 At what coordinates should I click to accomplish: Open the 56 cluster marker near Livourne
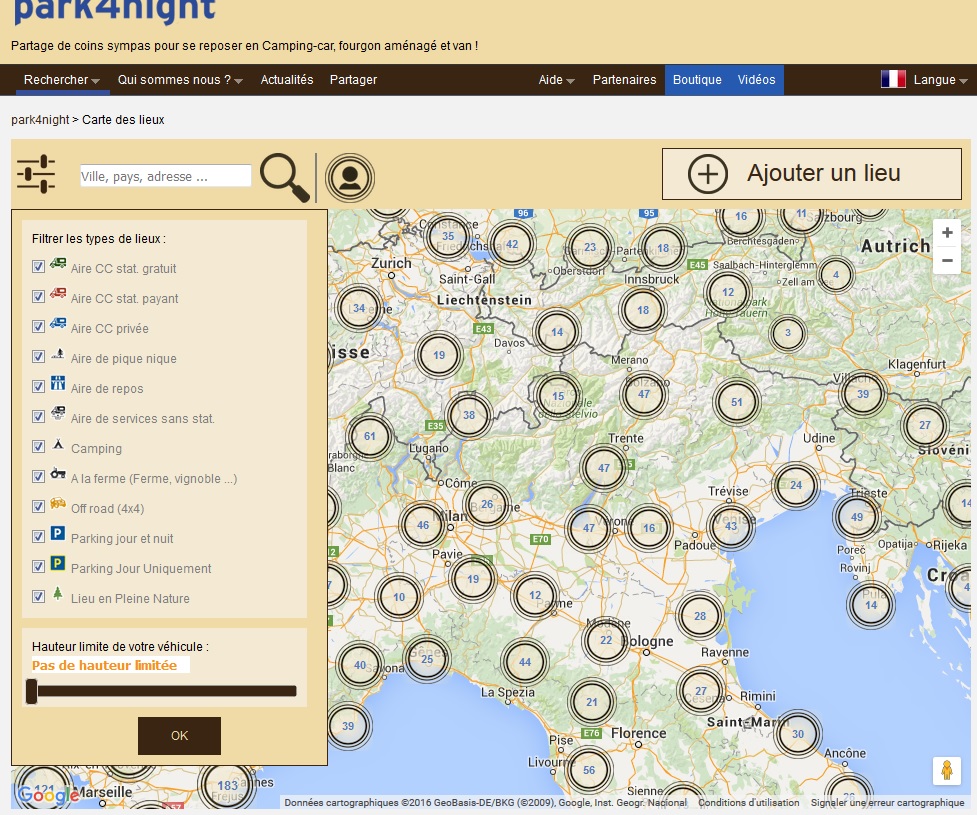point(589,770)
